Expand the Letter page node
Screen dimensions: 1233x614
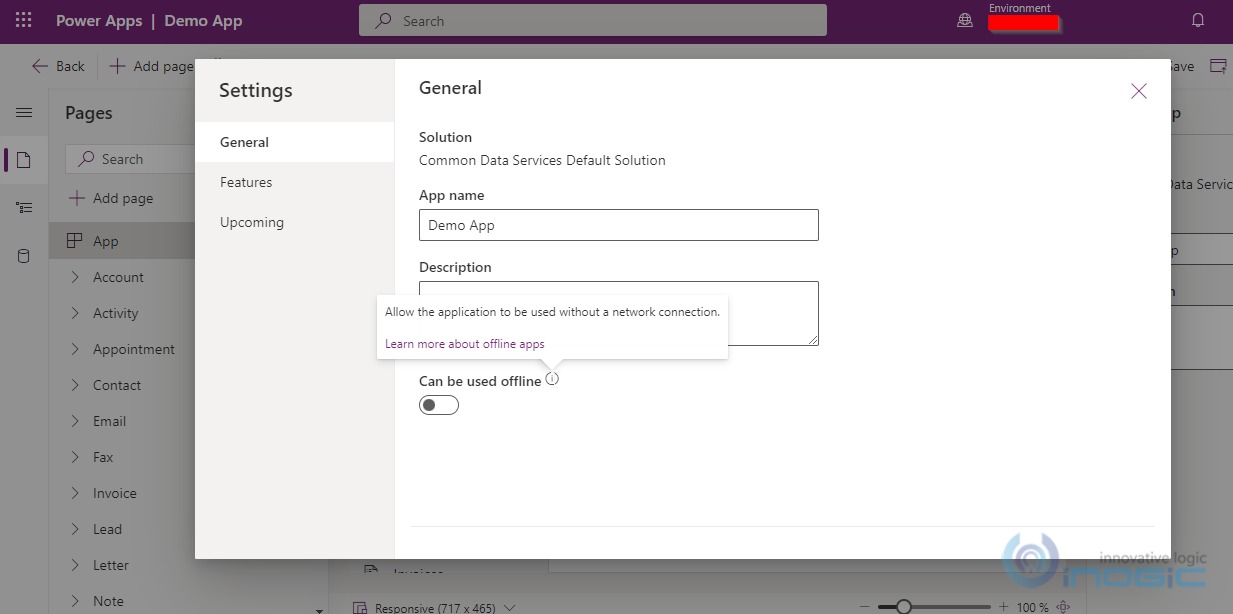coord(75,565)
